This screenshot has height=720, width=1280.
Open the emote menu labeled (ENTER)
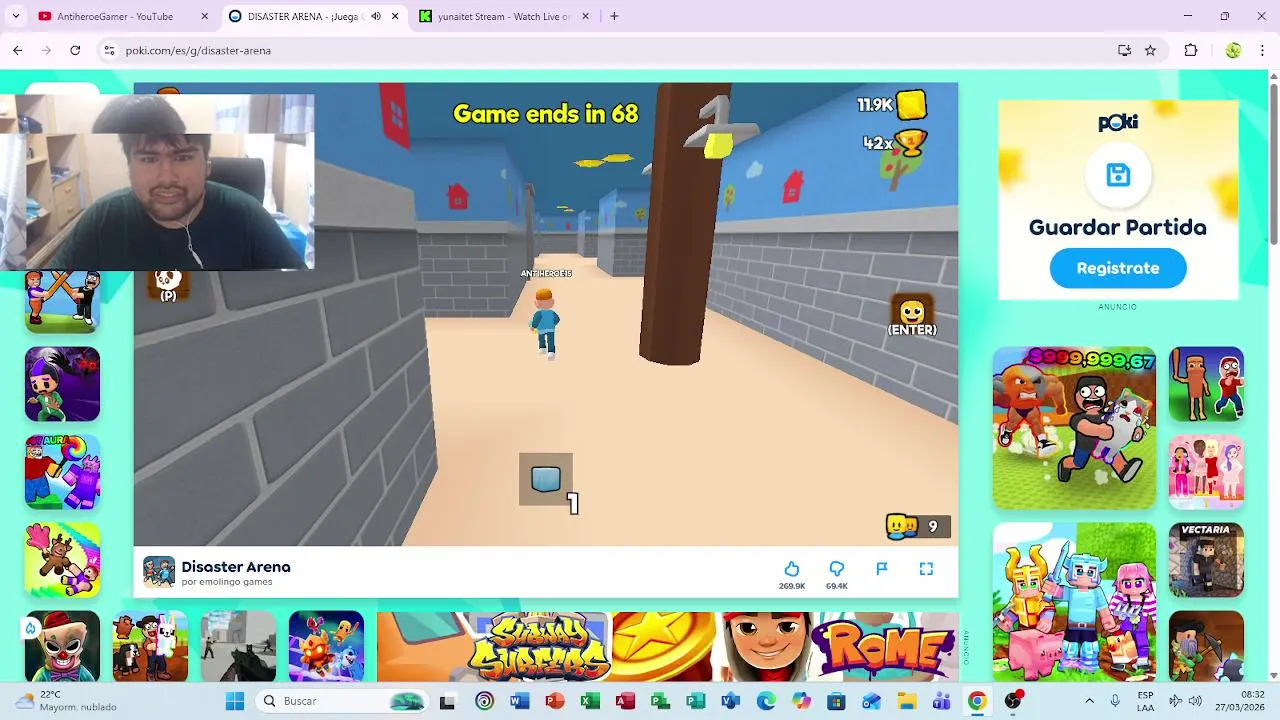(912, 315)
